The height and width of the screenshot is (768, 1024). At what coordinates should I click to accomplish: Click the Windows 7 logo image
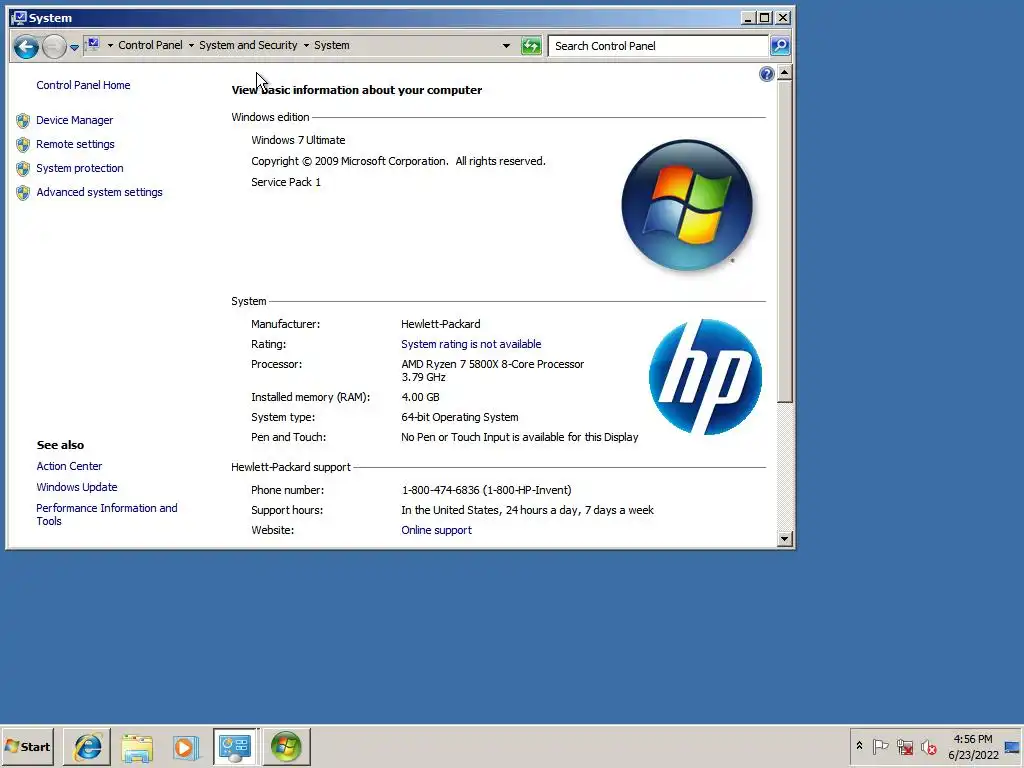687,205
